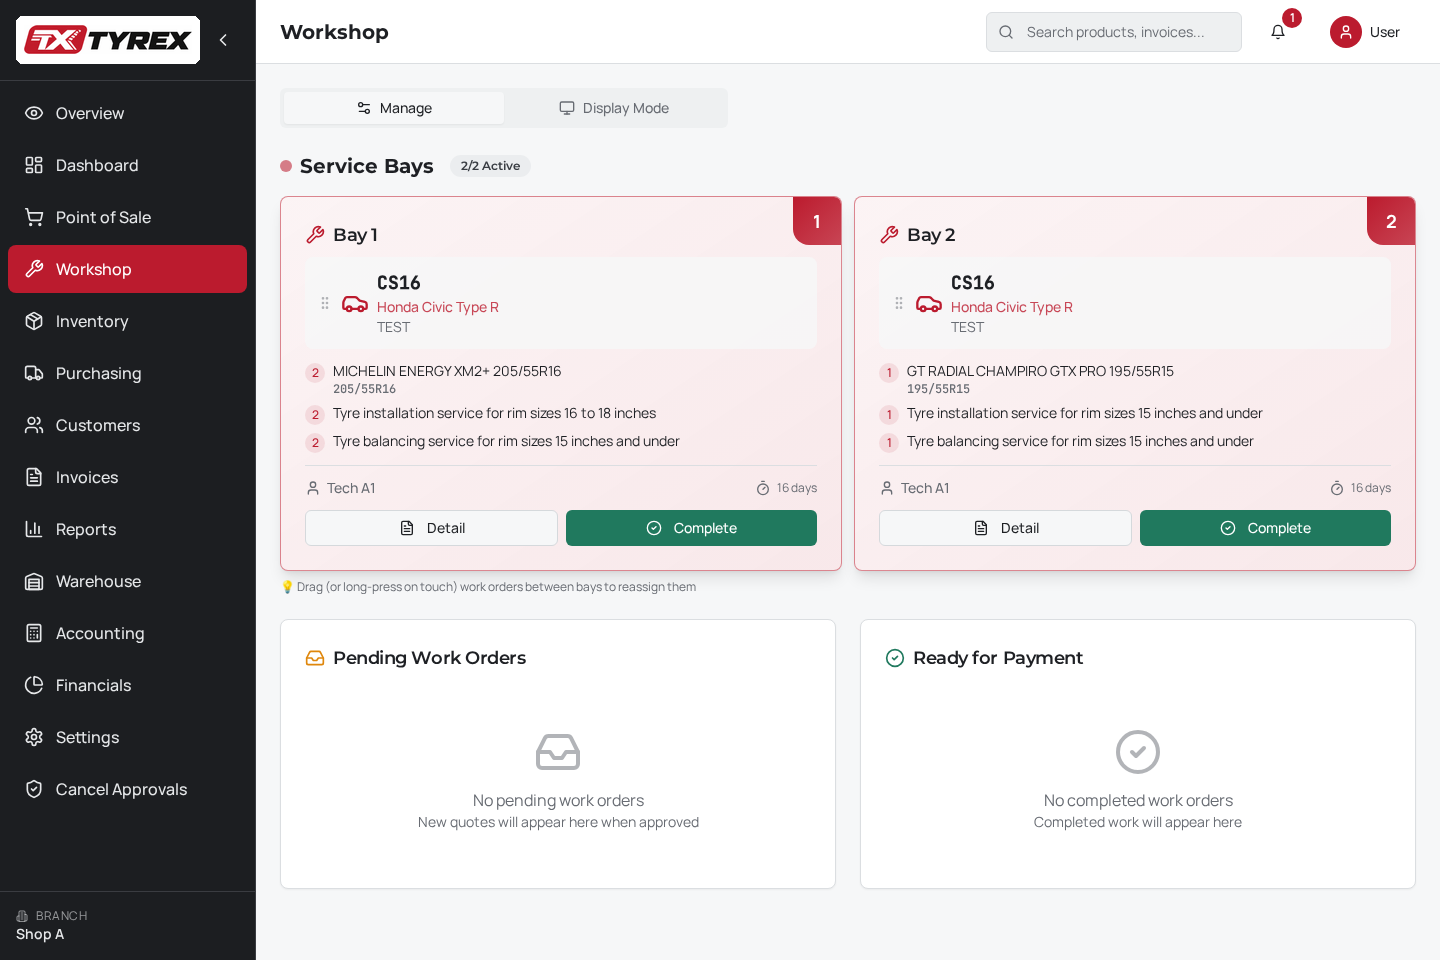Mark Bay 2 work order Complete

(x=1265, y=528)
